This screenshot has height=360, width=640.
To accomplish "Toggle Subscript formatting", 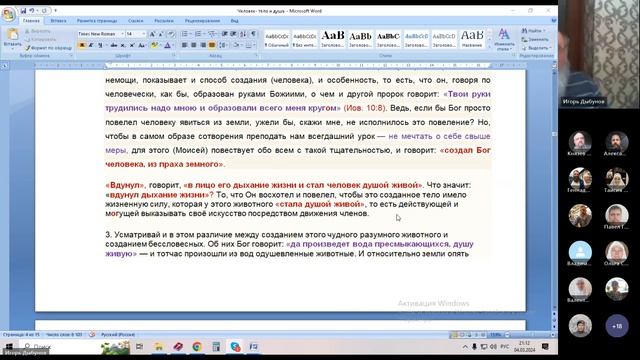I will (x=123, y=45).
